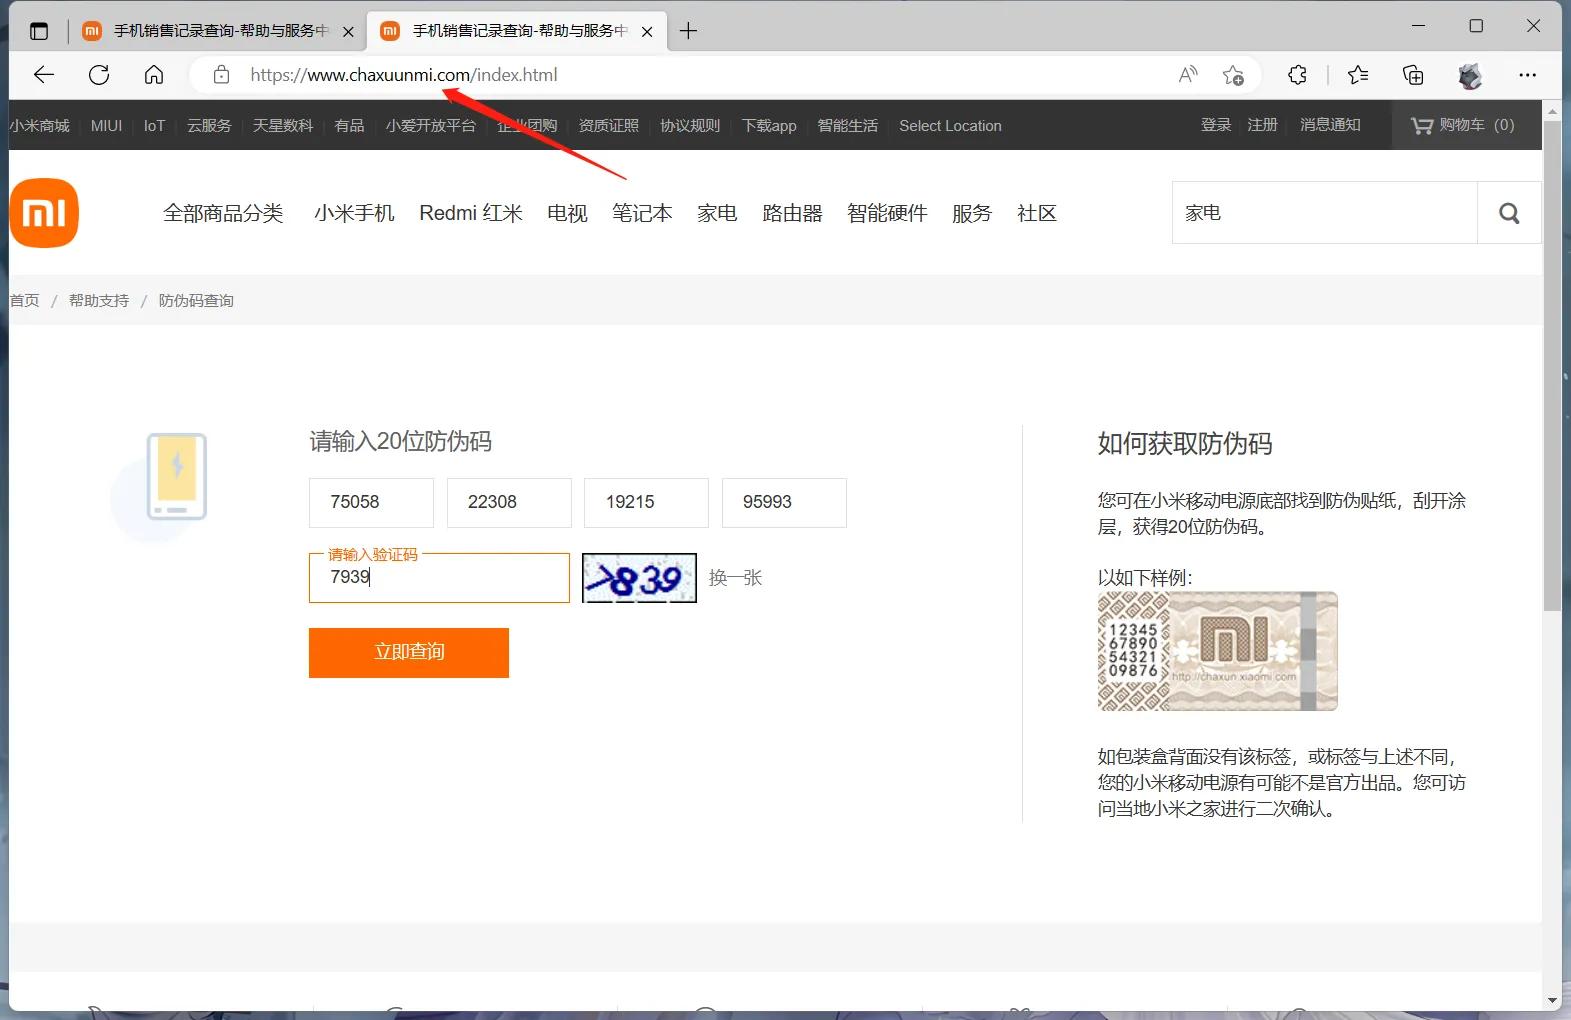Click first code field 75058
This screenshot has width=1571, height=1020.
tap(371, 503)
